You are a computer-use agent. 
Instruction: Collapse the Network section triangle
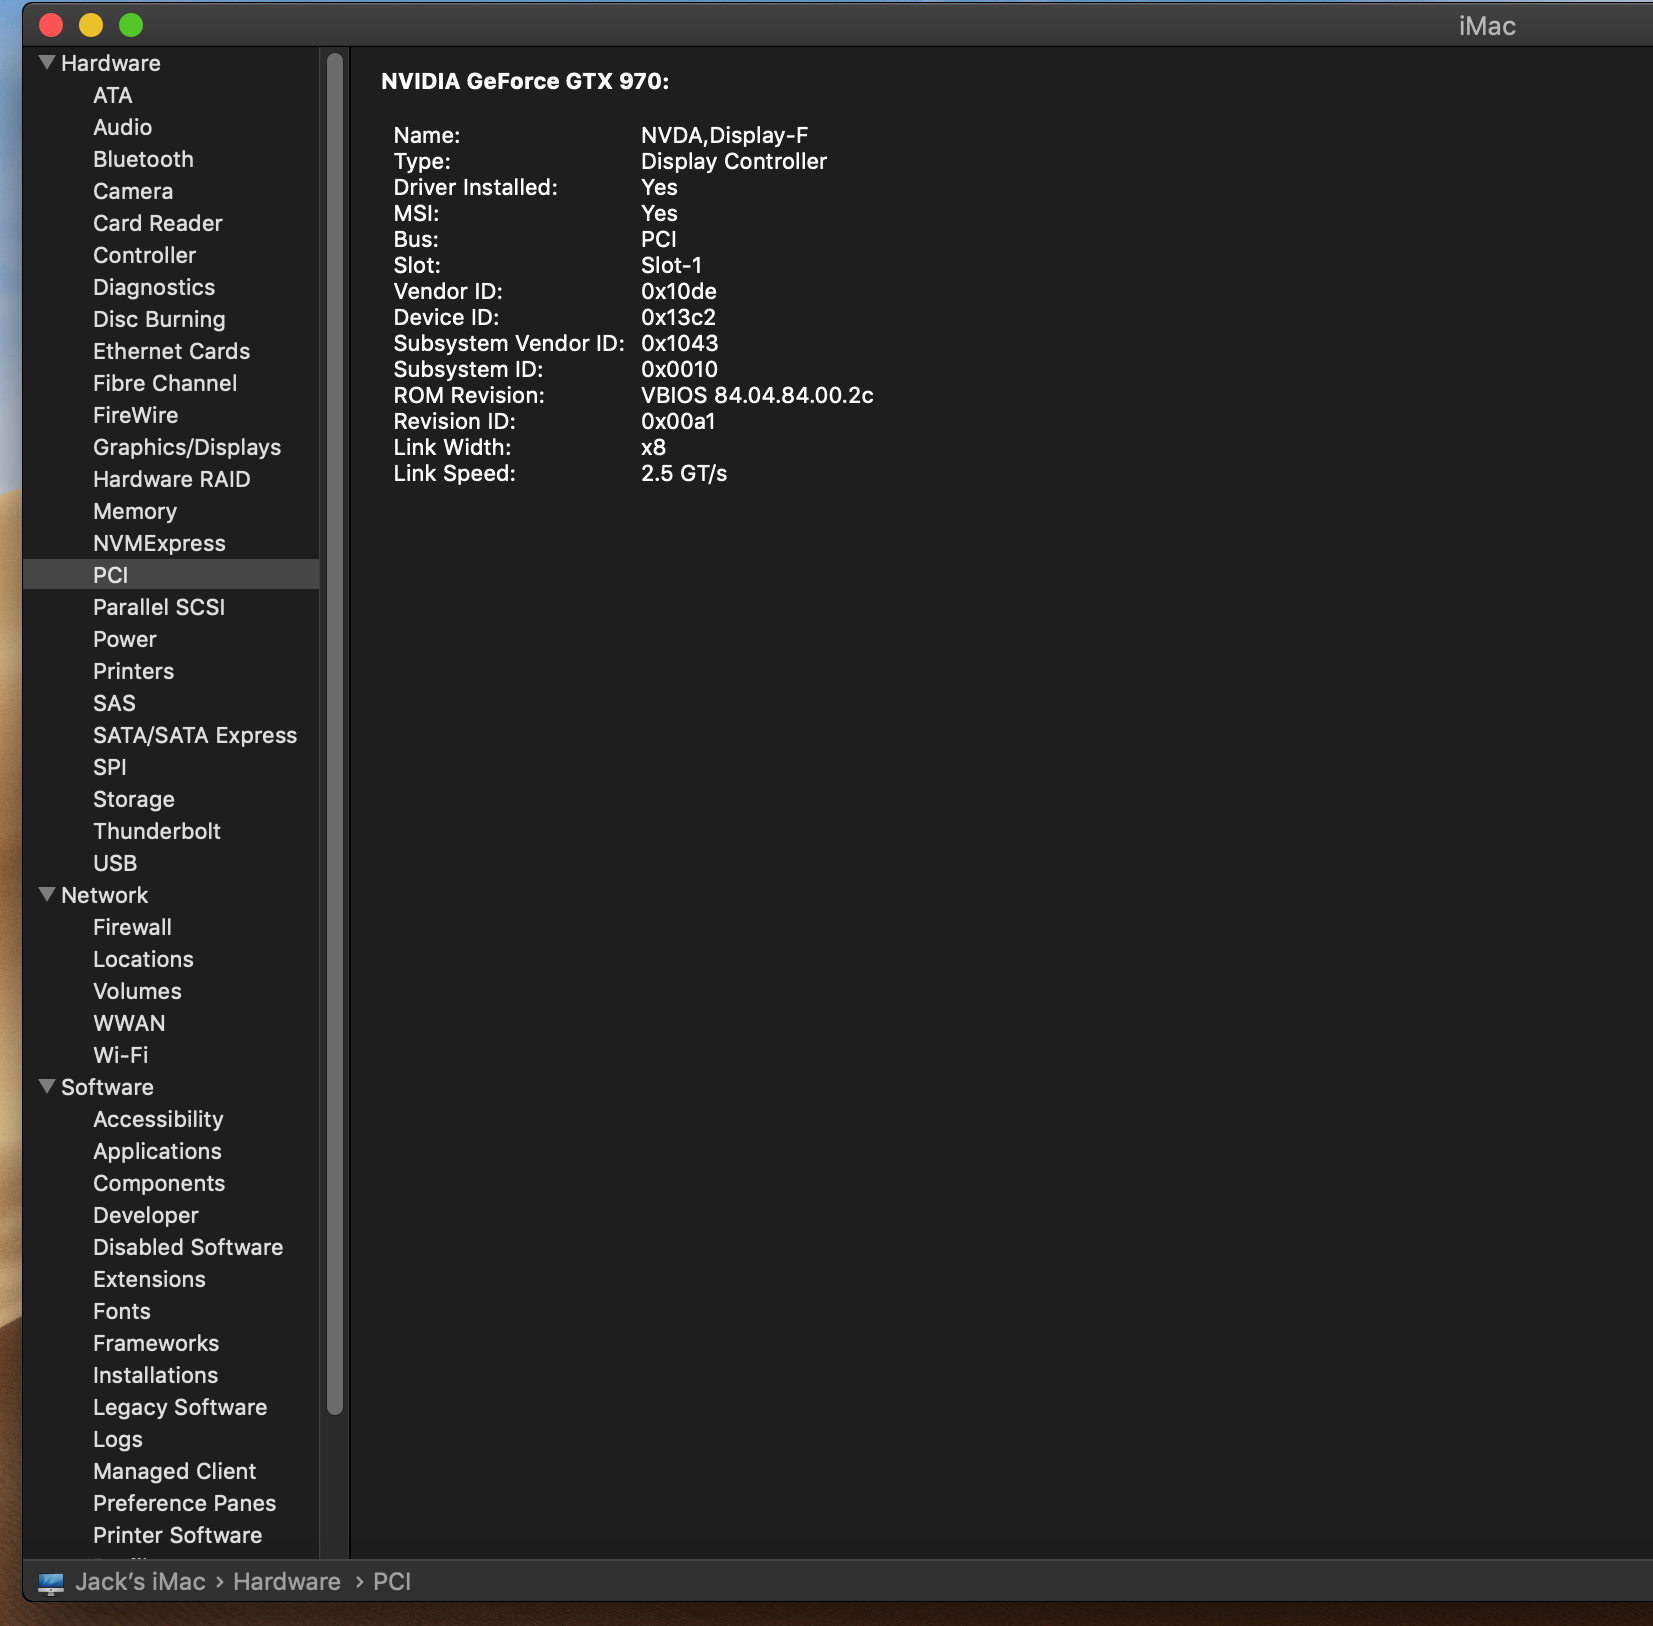click(46, 895)
